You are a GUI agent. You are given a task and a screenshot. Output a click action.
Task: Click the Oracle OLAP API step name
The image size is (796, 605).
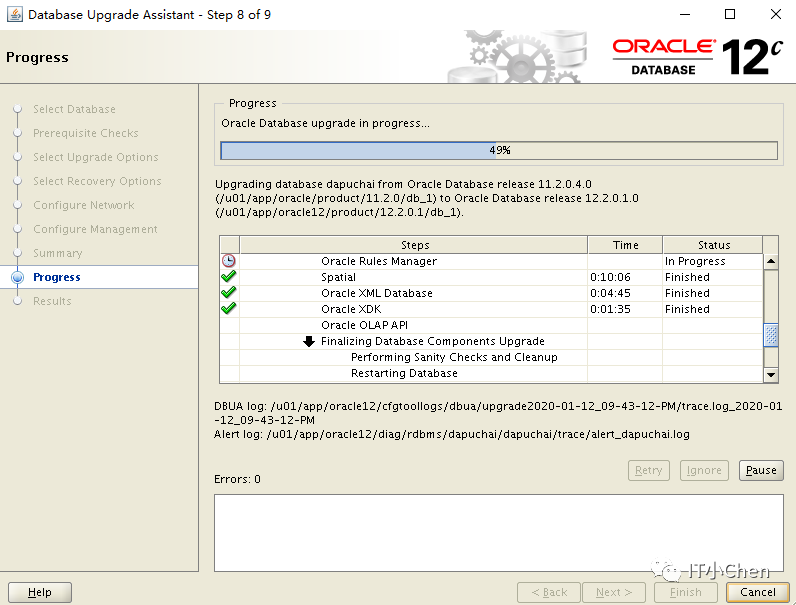click(x=364, y=325)
